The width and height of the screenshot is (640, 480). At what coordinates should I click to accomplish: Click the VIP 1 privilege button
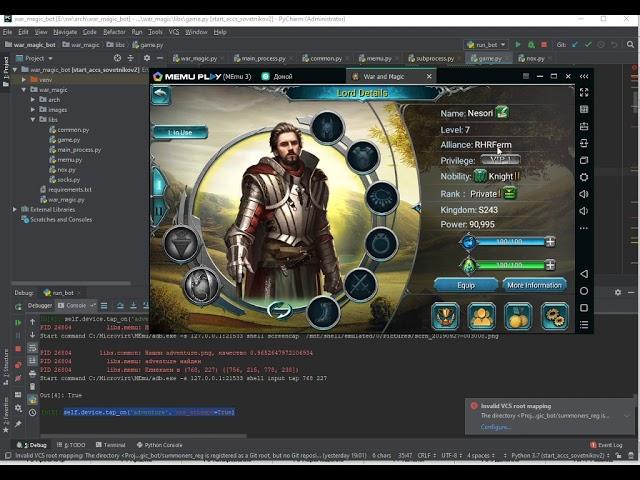pyautogui.click(x=500, y=160)
